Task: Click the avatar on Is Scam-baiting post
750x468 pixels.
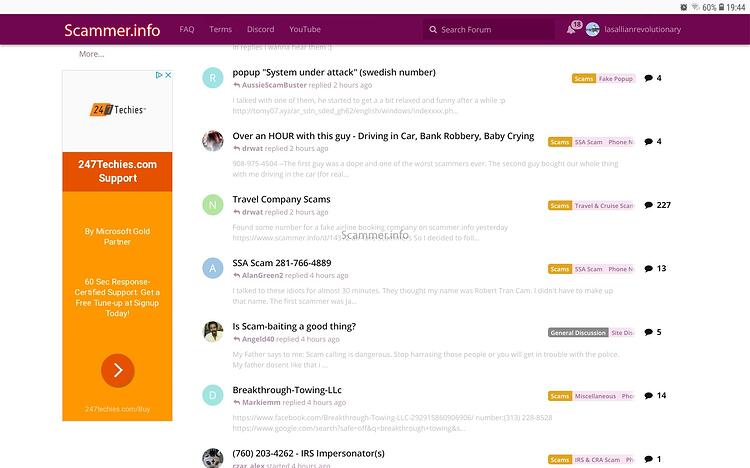Action: point(213,332)
